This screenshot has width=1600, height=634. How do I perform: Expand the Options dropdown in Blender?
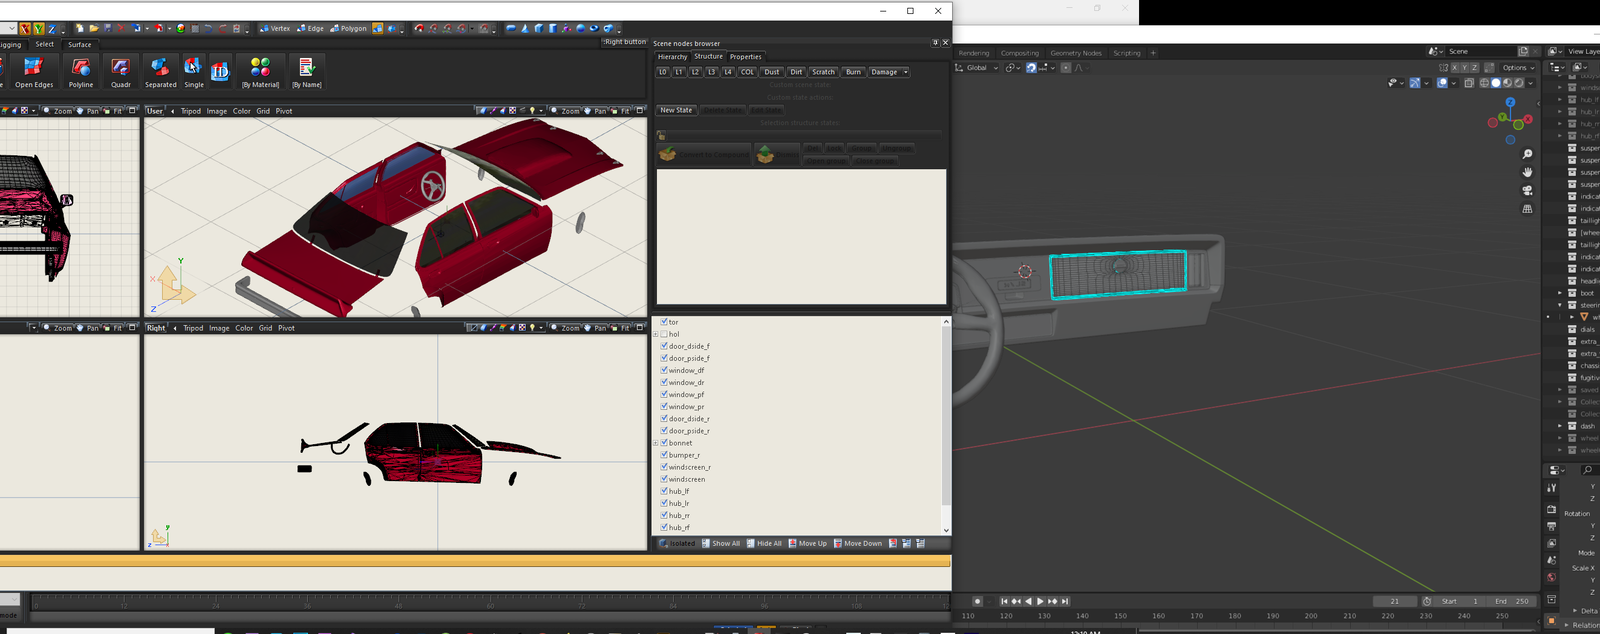click(x=1518, y=68)
